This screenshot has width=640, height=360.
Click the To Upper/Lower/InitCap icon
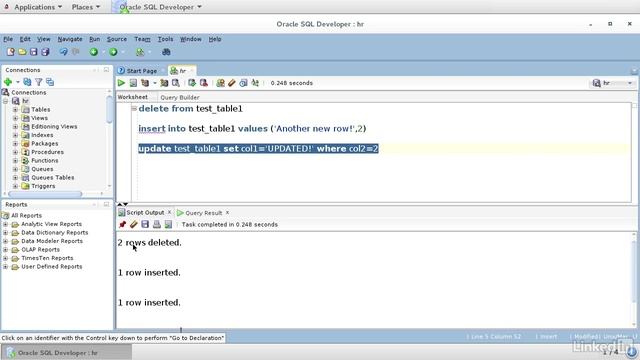255,83
